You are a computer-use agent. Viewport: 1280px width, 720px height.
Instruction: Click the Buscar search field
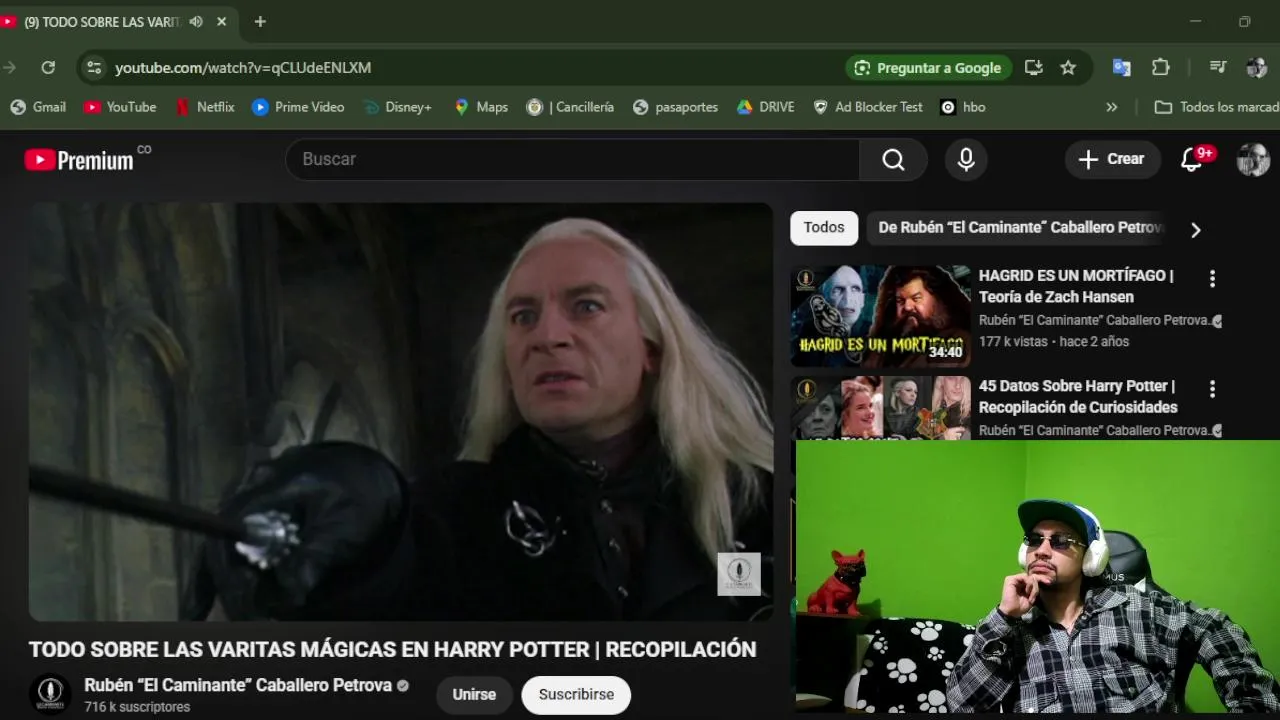[x=572, y=159]
